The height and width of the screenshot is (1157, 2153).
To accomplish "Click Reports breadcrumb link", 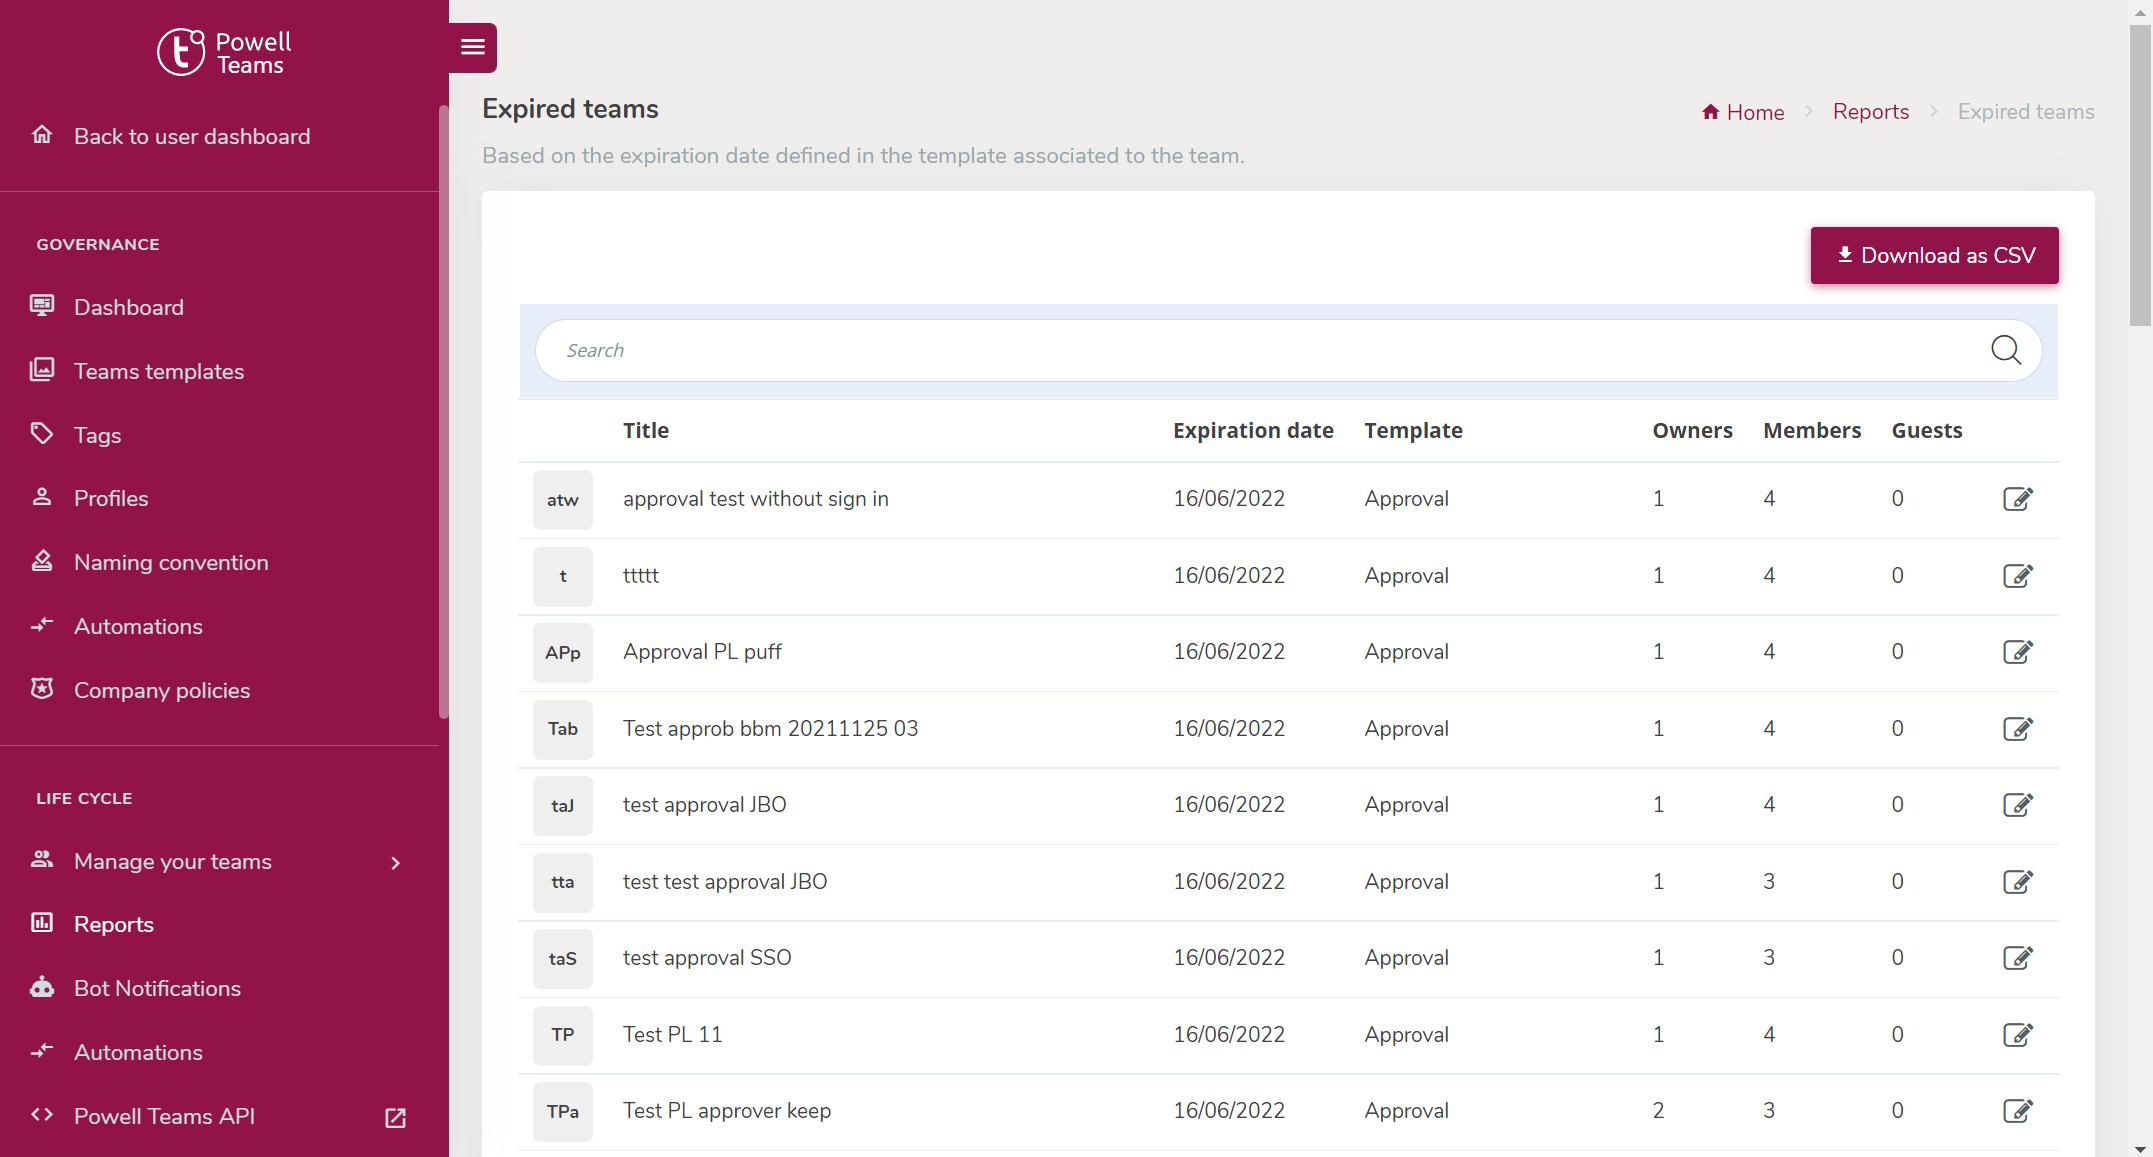I will (1870, 112).
